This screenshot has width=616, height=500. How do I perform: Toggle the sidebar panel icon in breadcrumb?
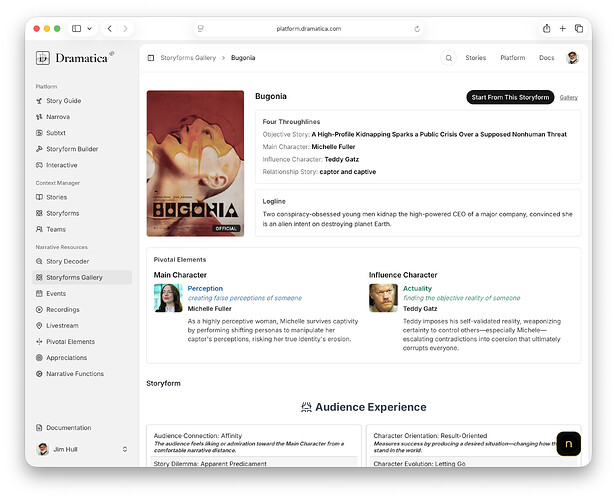151,58
